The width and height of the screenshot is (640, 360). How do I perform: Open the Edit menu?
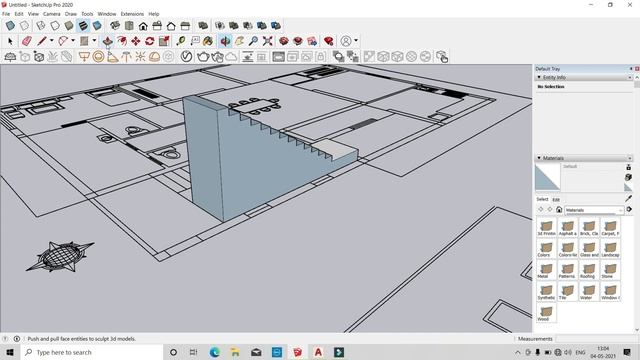pos(19,14)
